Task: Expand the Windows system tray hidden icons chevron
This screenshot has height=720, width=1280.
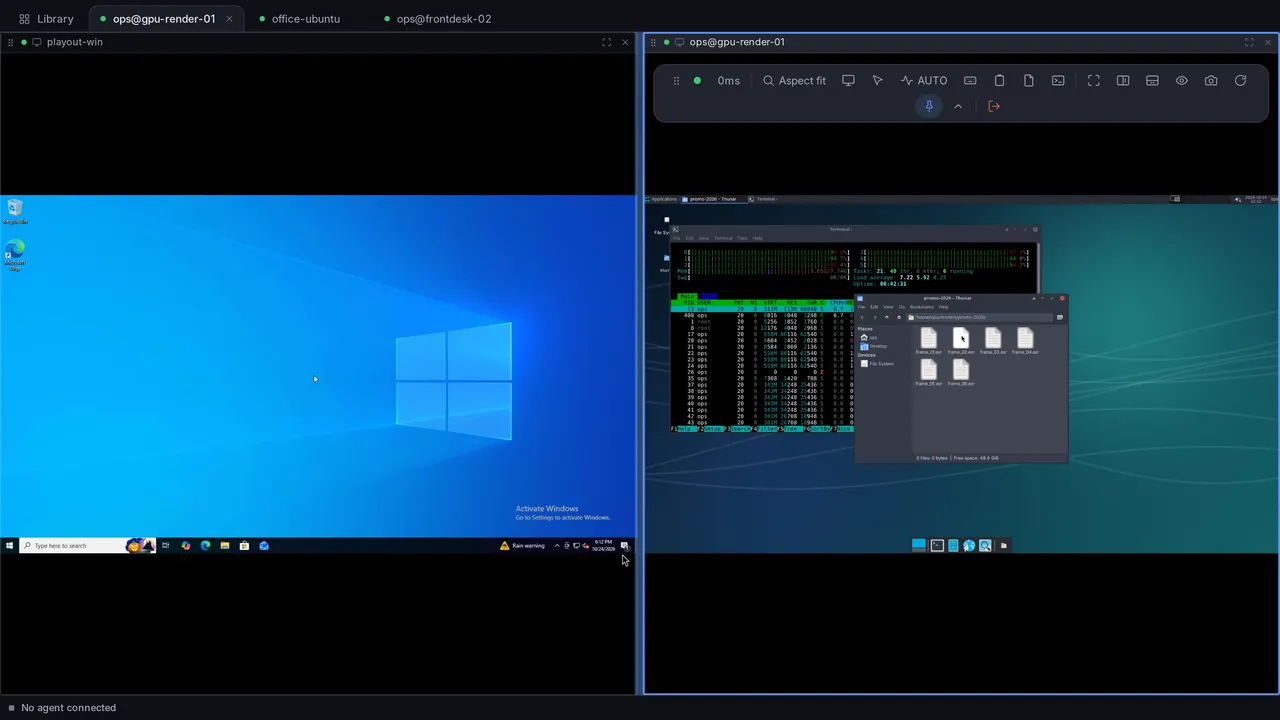Action: click(557, 546)
